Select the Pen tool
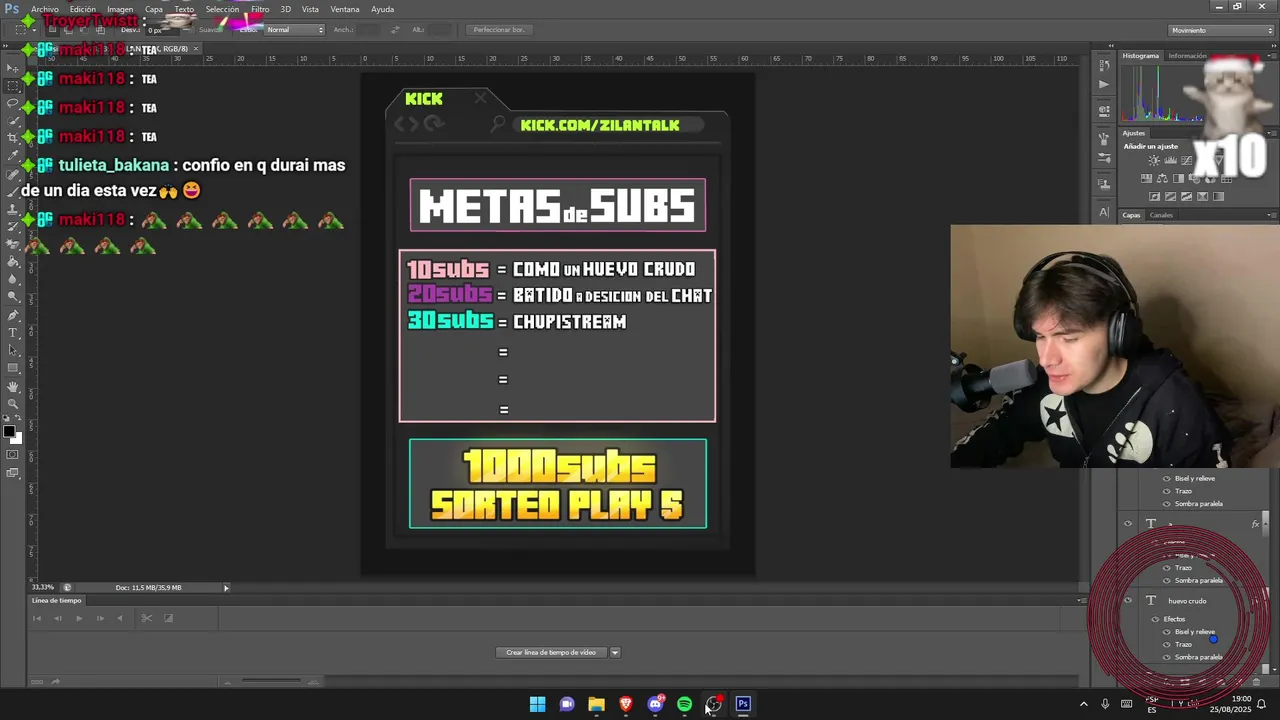 coord(13,314)
